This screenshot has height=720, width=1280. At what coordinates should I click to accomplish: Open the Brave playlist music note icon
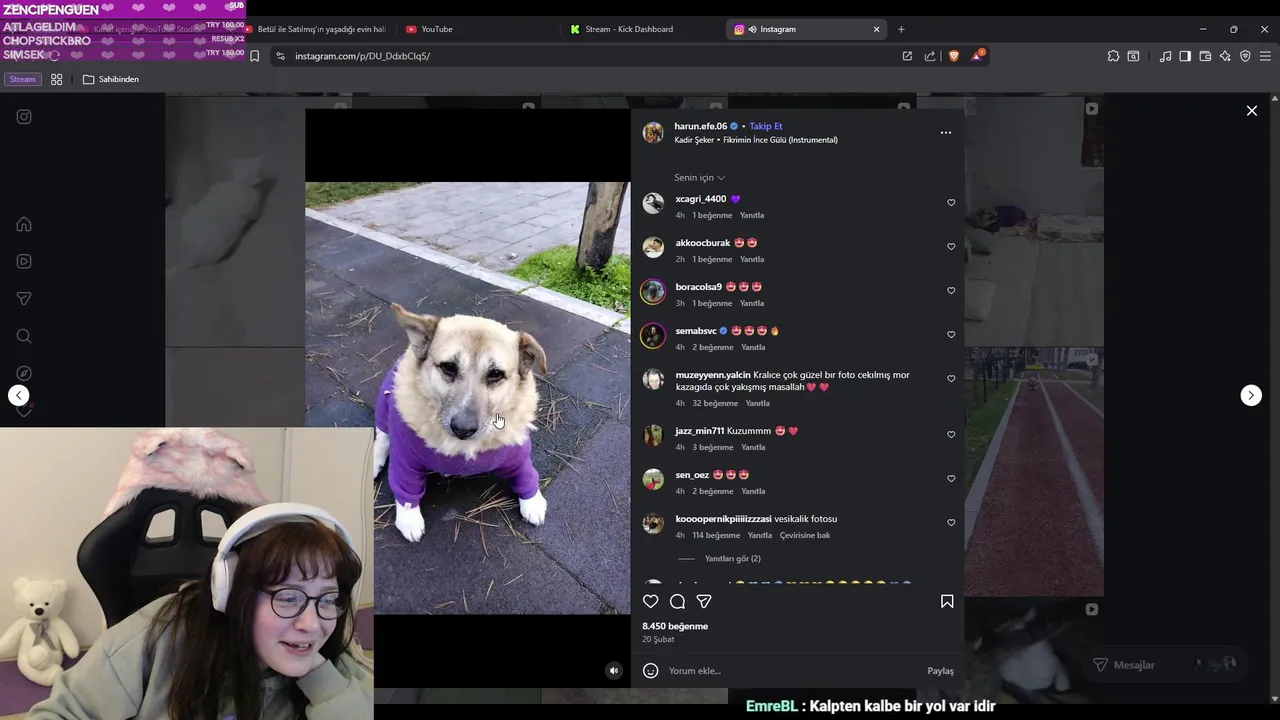[1165, 56]
